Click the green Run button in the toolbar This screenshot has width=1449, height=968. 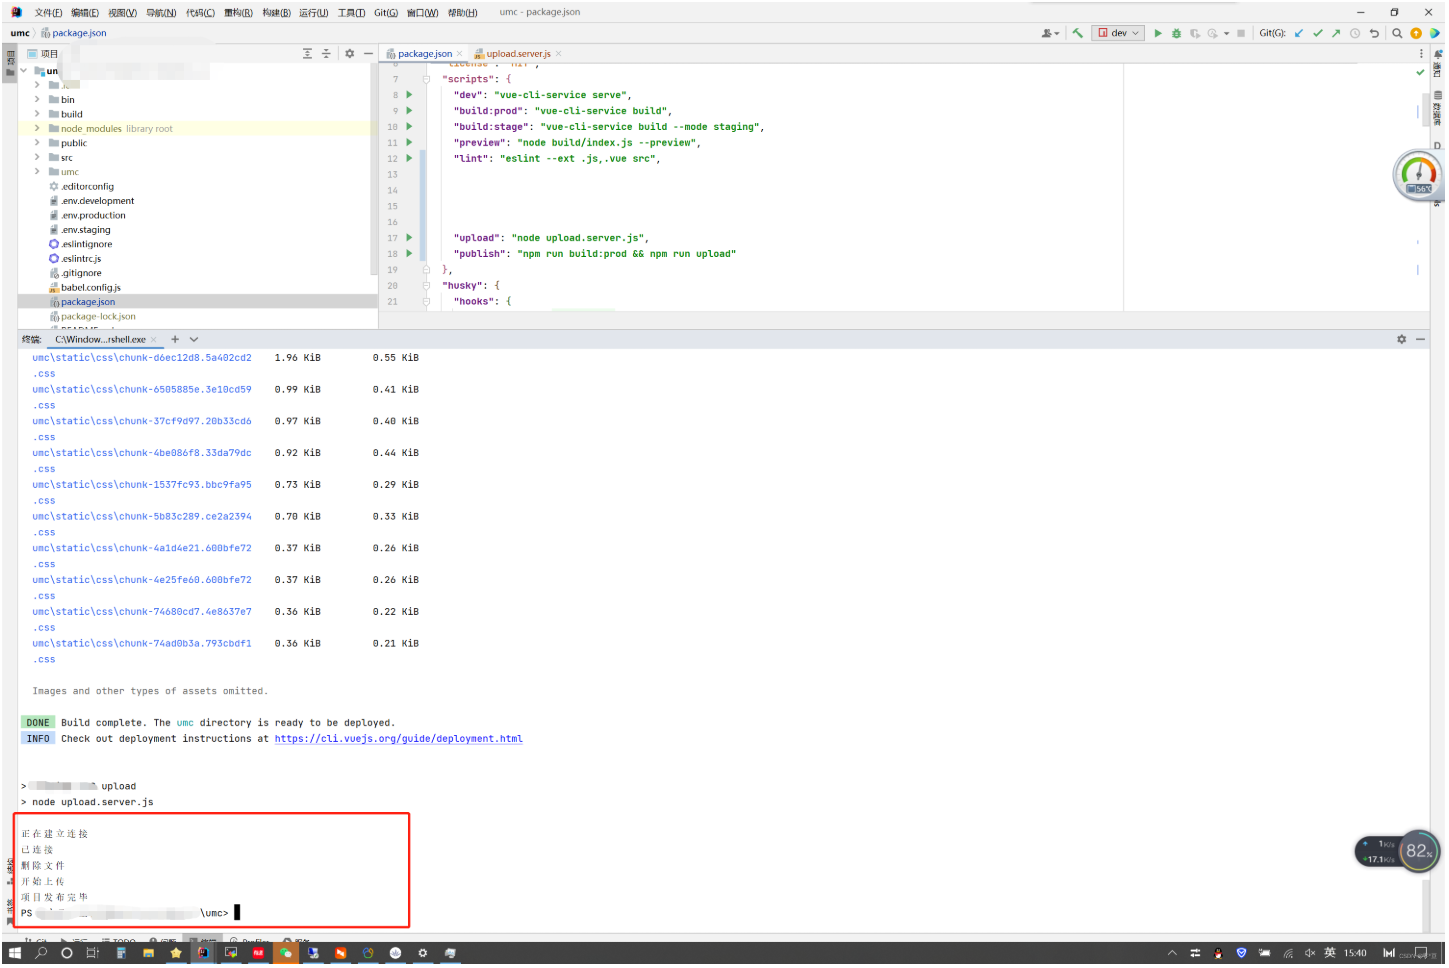click(x=1158, y=33)
